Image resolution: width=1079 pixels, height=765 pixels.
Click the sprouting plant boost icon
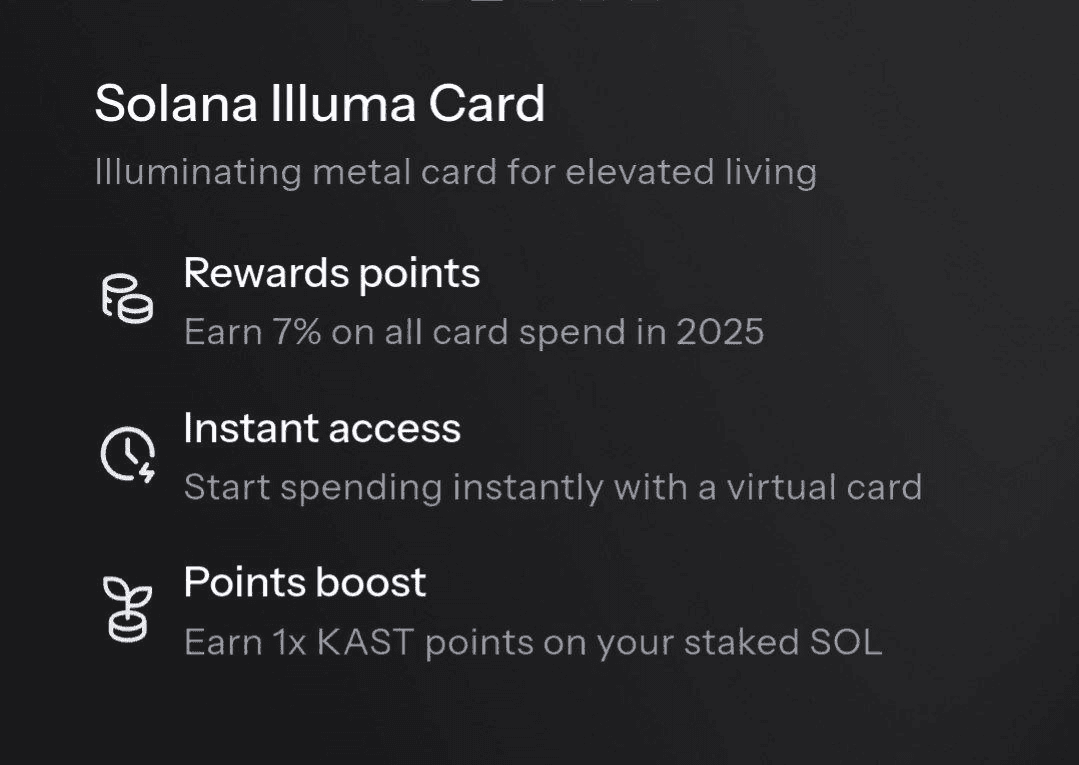pyautogui.click(x=128, y=609)
